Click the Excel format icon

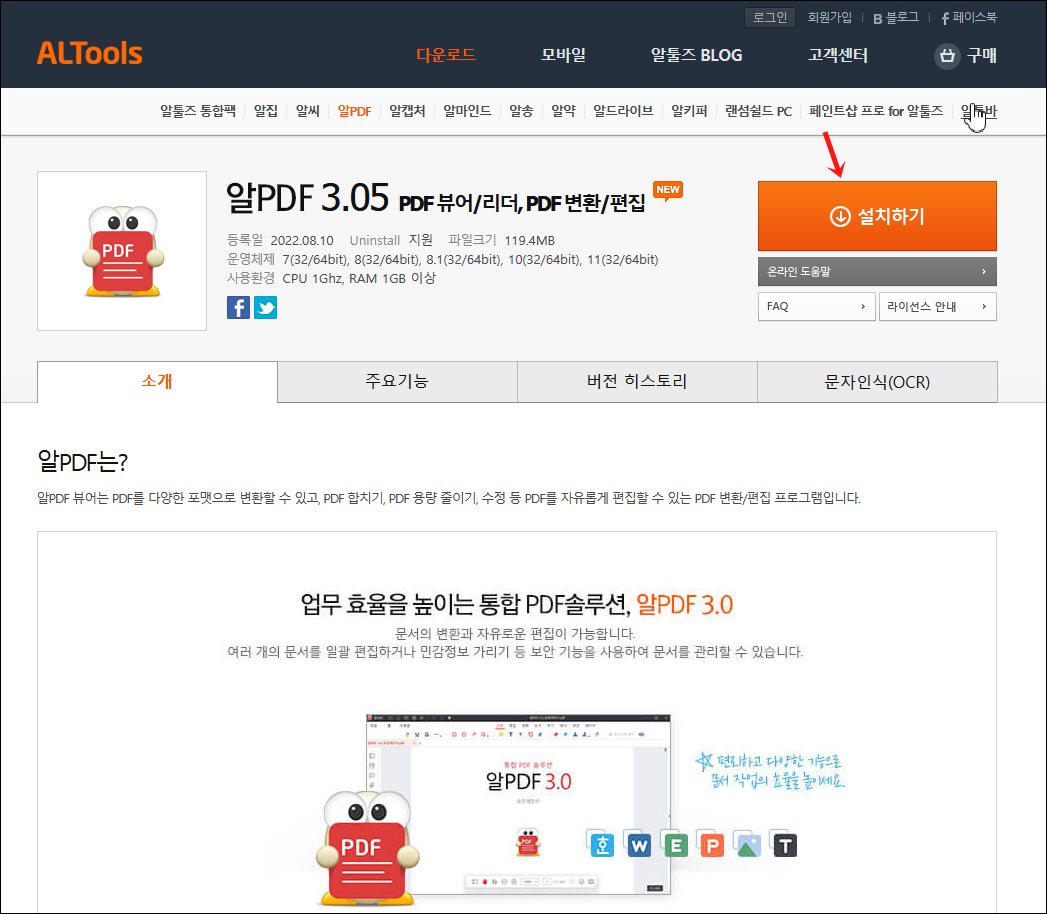675,845
